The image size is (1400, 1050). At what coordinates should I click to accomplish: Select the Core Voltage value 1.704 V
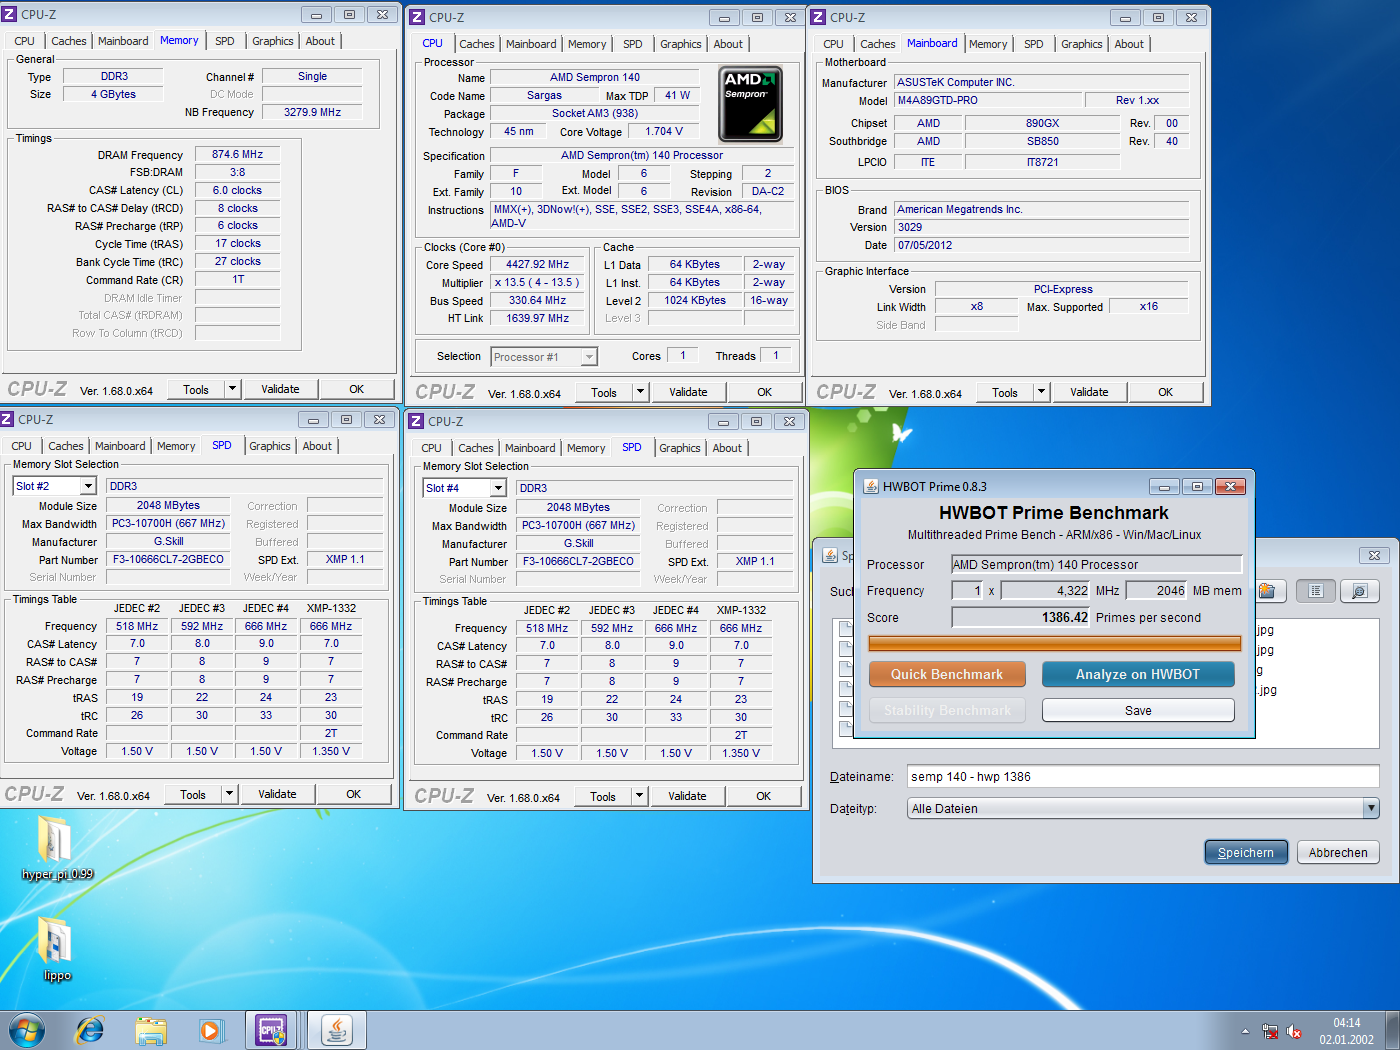coord(664,131)
